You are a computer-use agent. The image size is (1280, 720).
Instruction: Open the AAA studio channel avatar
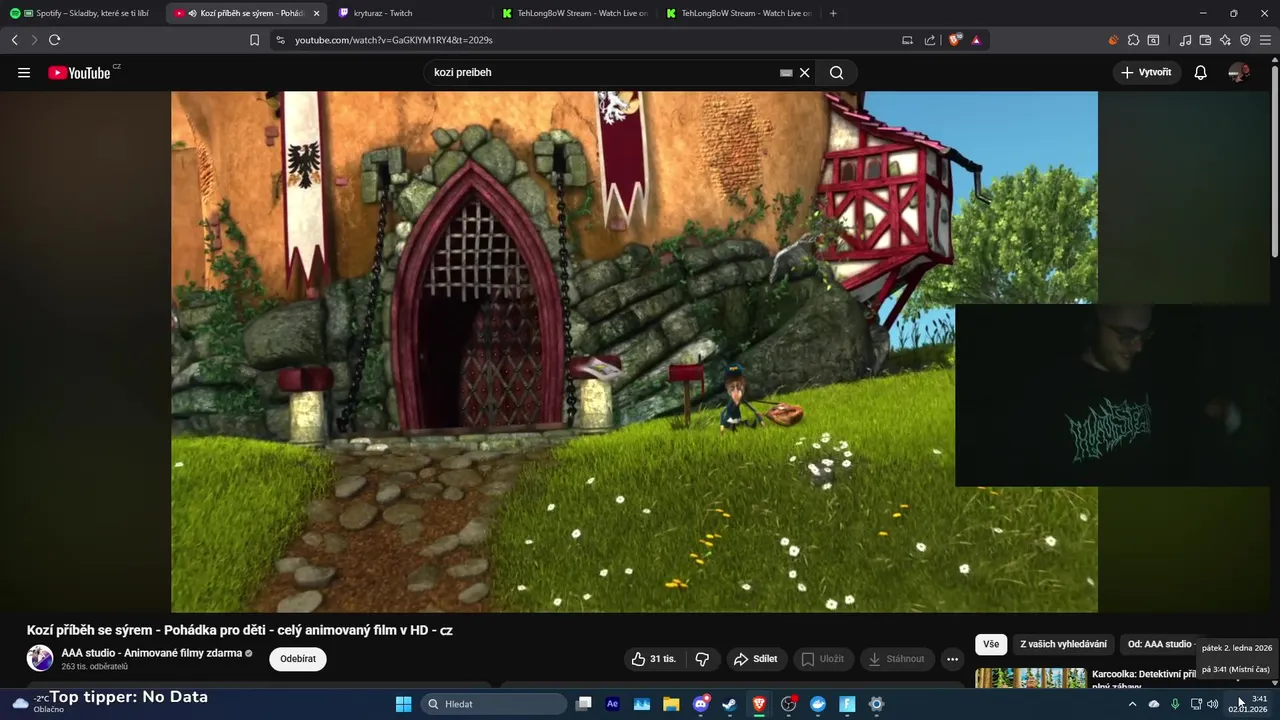click(40, 658)
